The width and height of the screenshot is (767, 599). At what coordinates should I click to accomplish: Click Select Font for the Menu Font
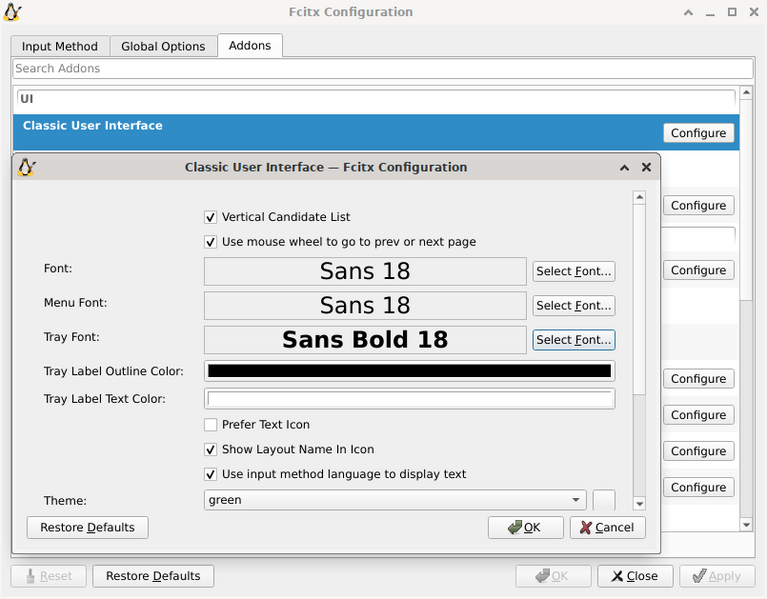click(x=573, y=306)
